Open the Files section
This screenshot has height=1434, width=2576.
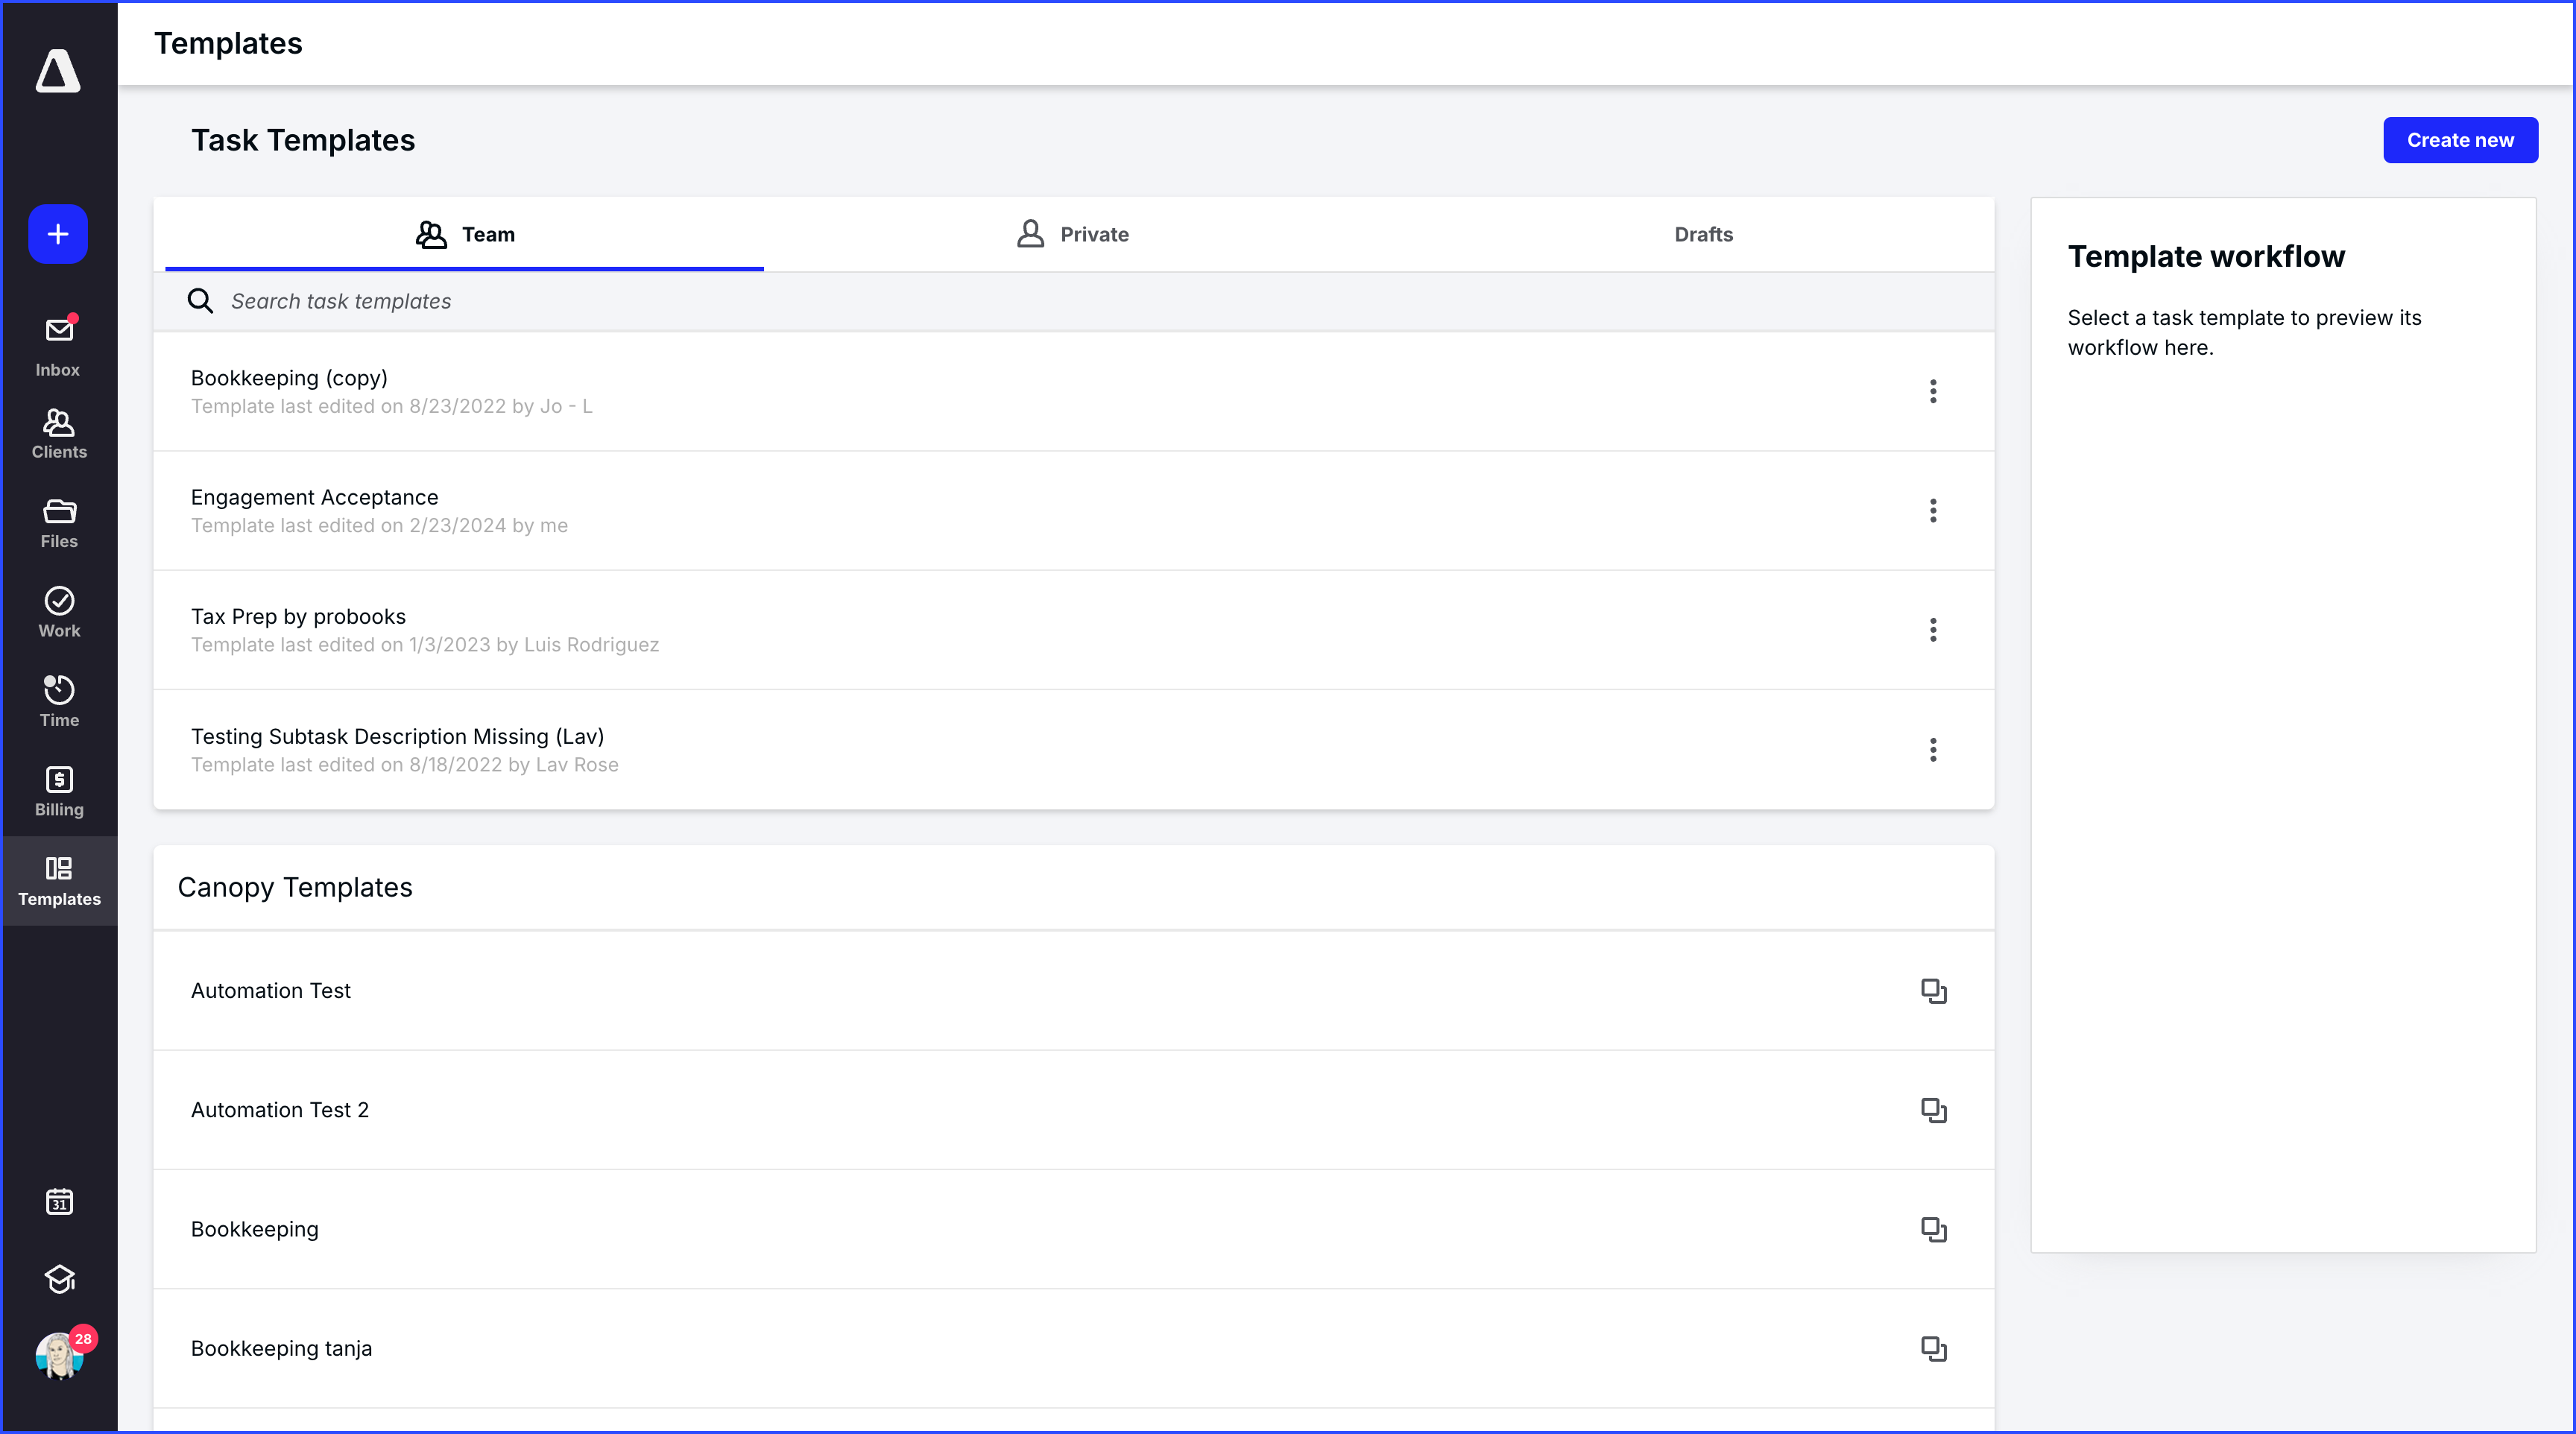pyautogui.click(x=57, y=520)
